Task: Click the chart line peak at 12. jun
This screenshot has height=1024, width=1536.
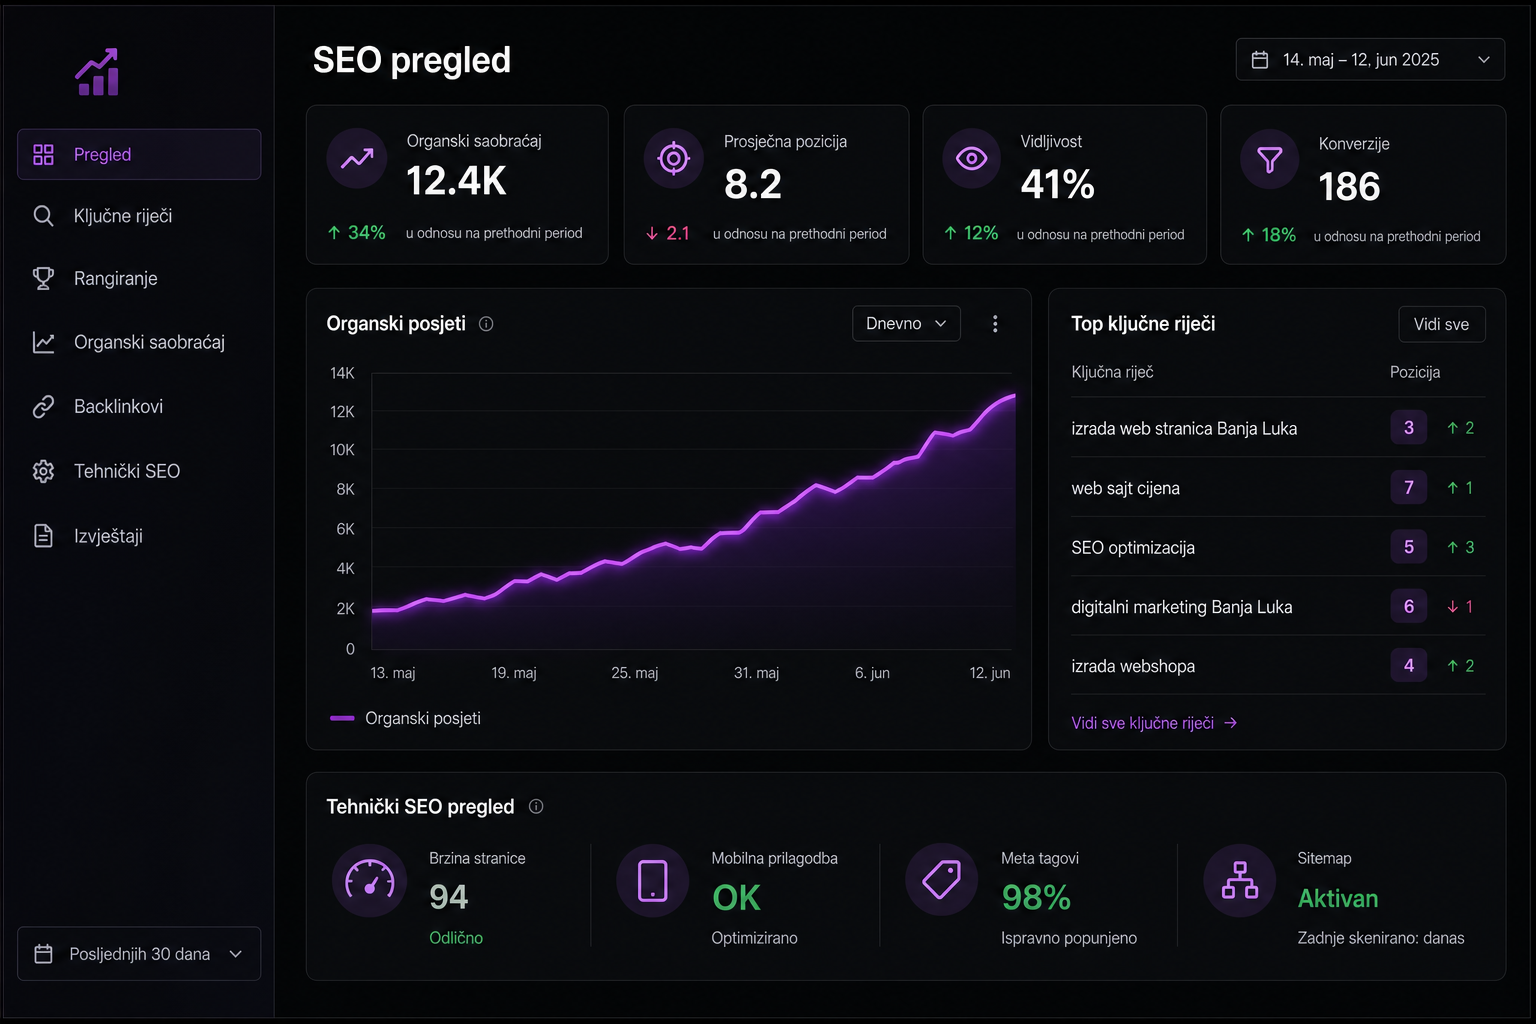Action: tap(1012, 396)
